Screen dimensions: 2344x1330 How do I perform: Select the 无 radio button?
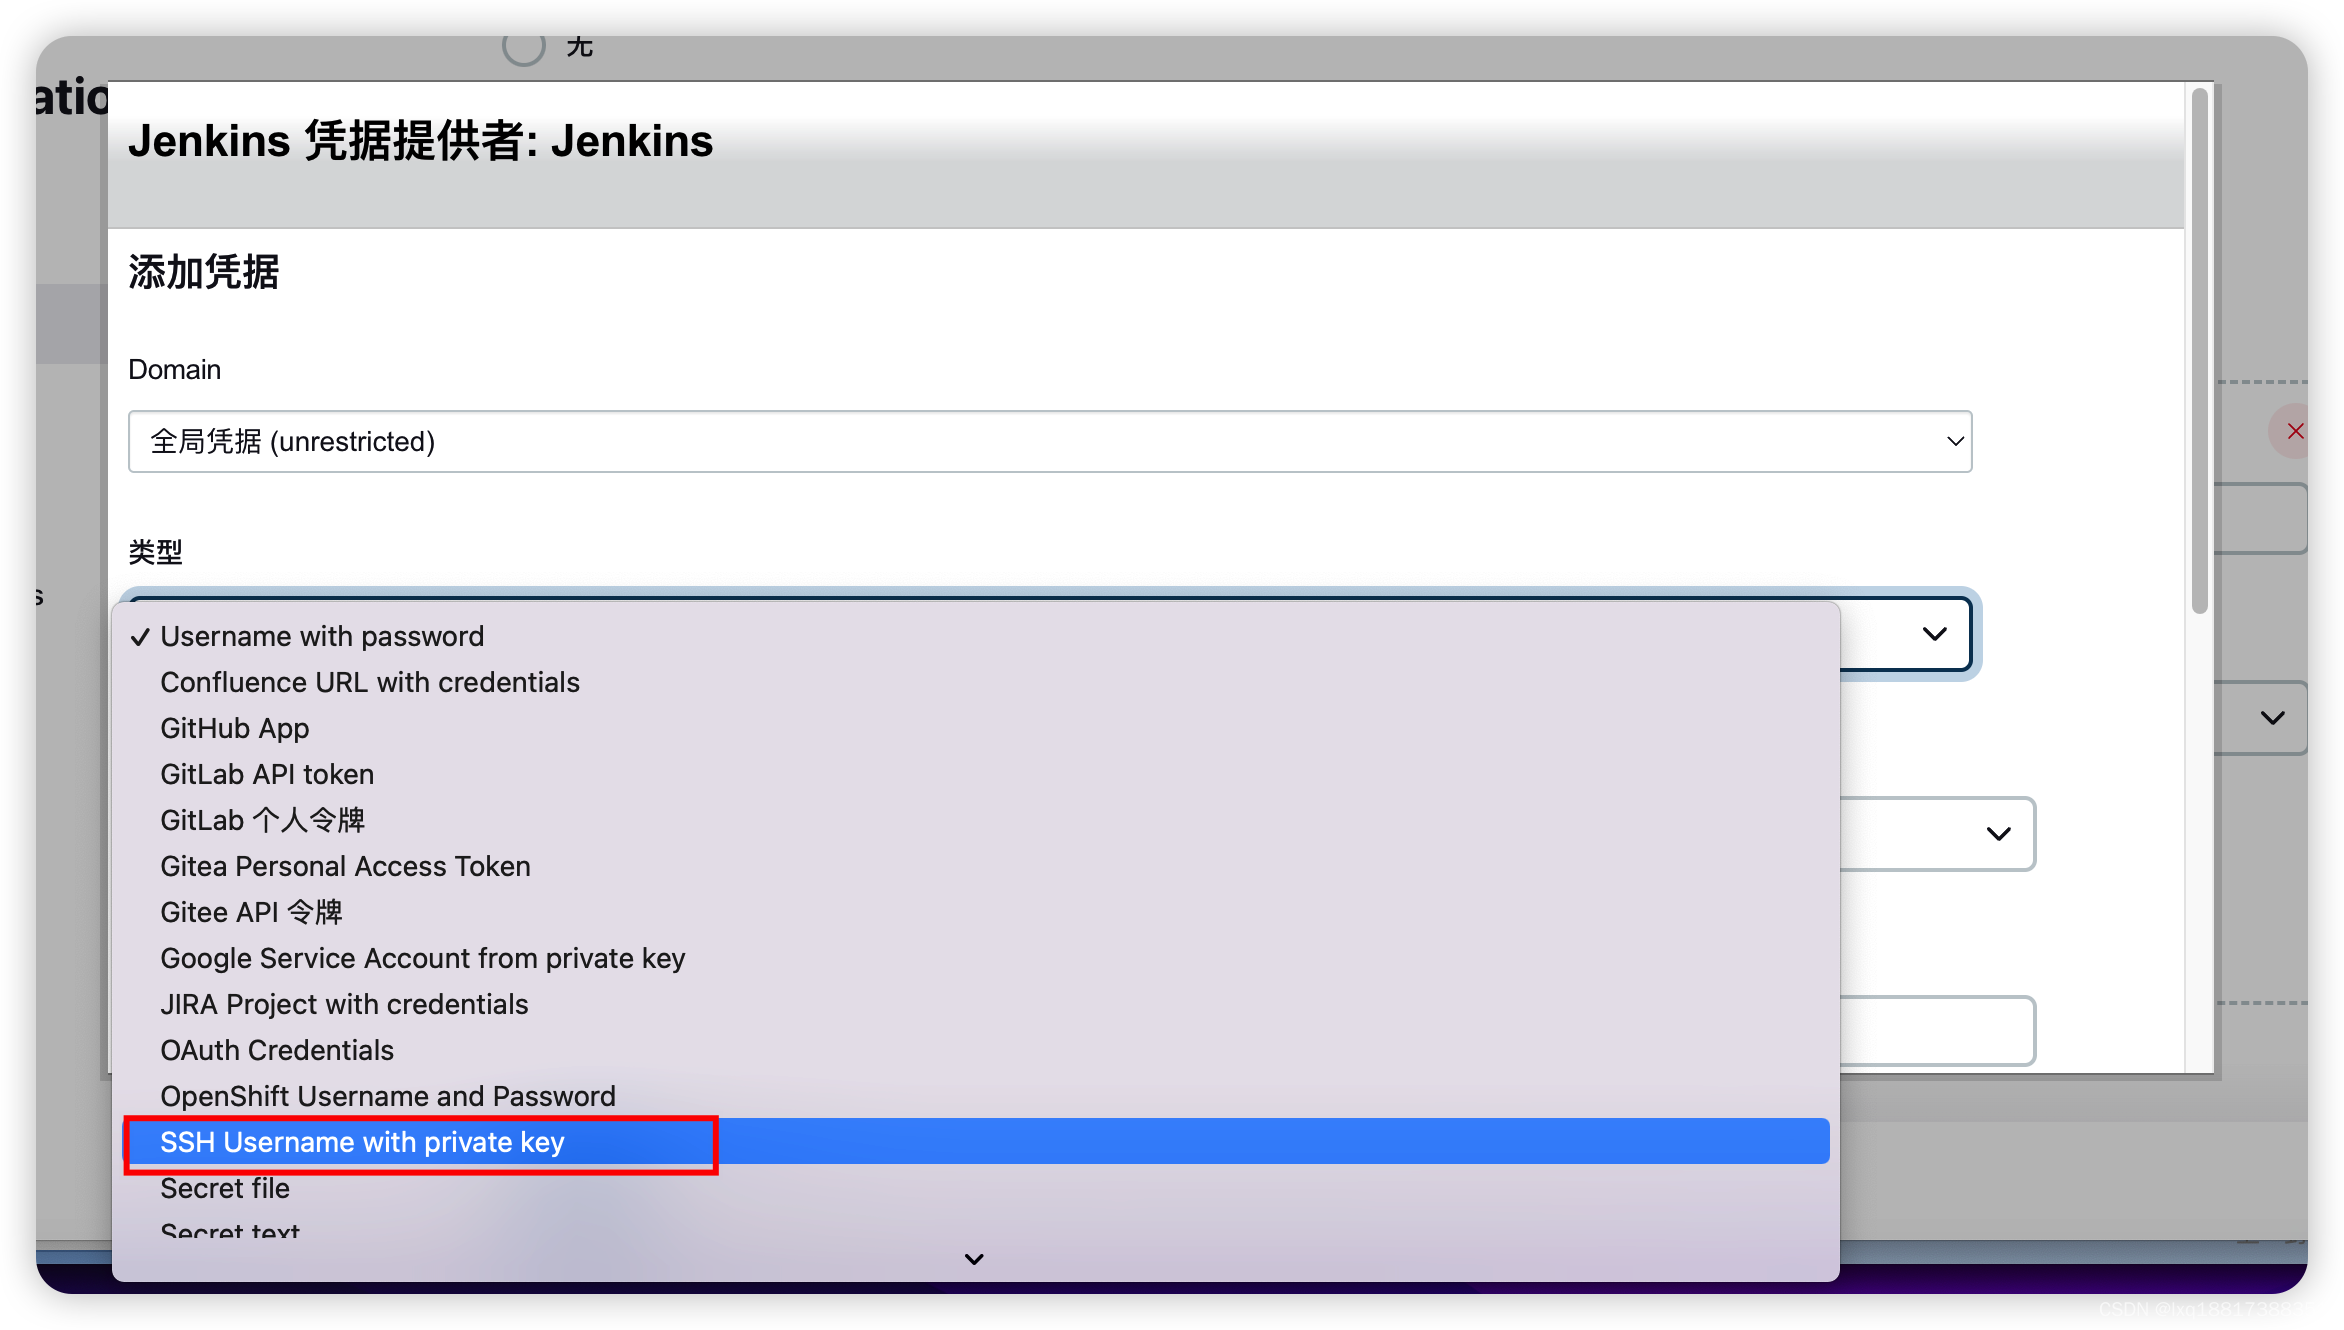(x=523, y=46)
